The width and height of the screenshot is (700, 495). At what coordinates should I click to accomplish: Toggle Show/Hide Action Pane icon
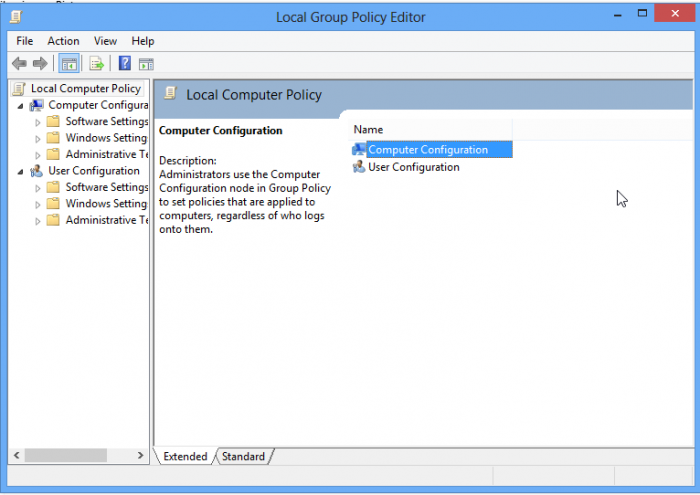coord(146,64)
